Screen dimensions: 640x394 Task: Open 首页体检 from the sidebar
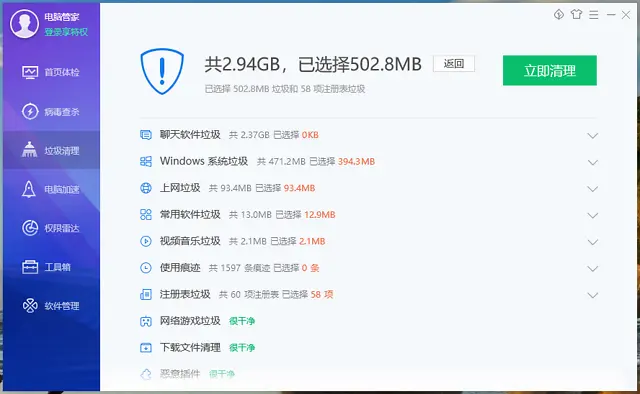pos(51,72)
